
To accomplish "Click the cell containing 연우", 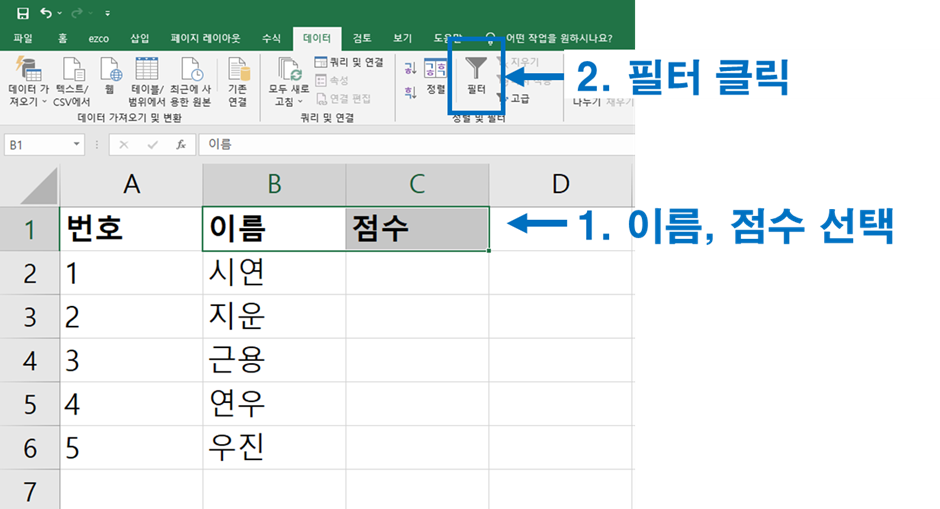I will pos(274,404).
